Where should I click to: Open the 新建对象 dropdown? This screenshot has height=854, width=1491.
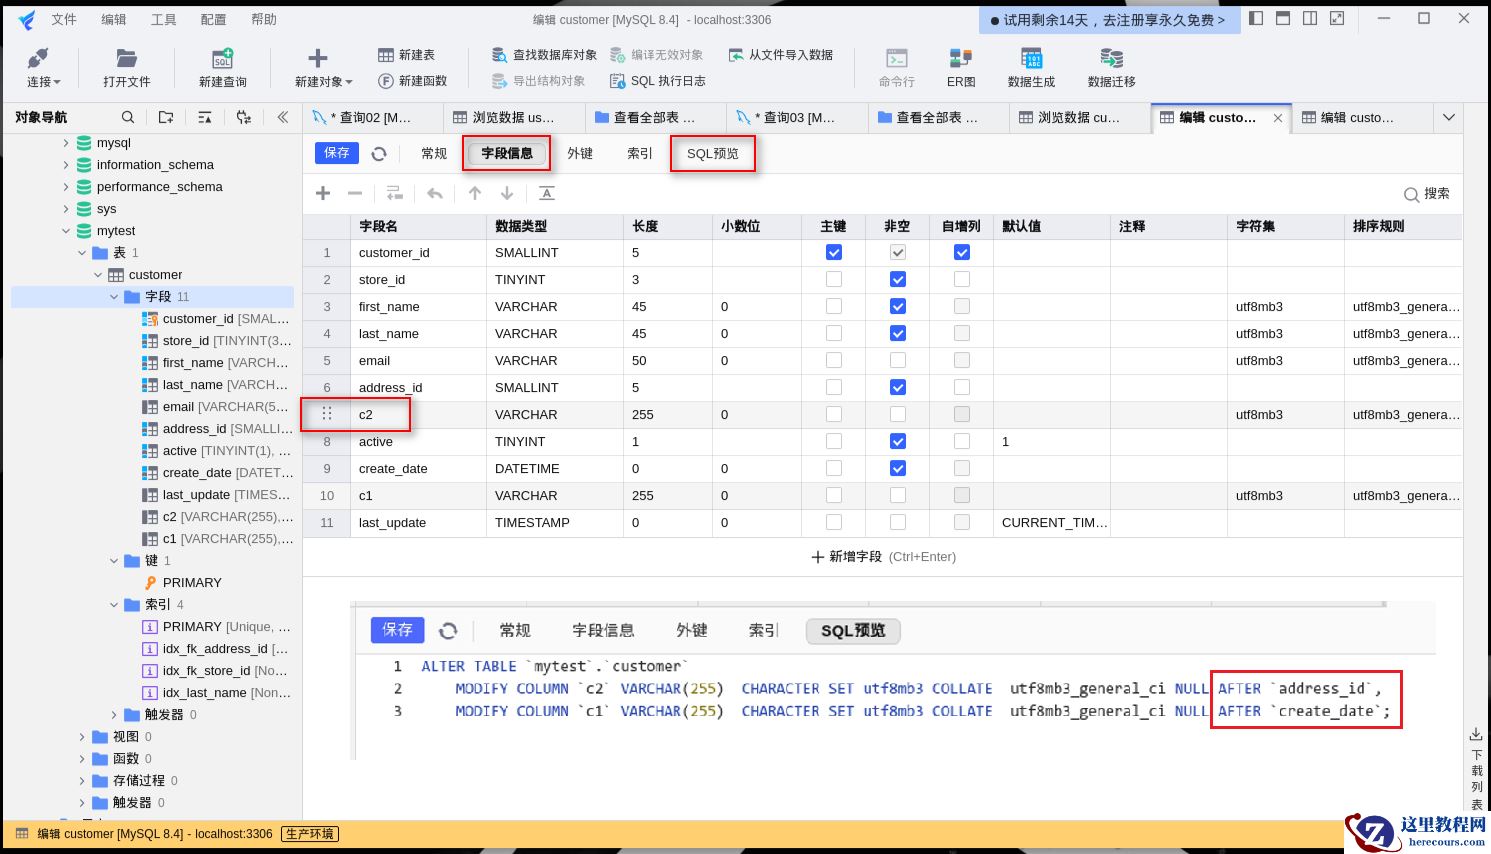pyautogui.click(x=322, y=67)
